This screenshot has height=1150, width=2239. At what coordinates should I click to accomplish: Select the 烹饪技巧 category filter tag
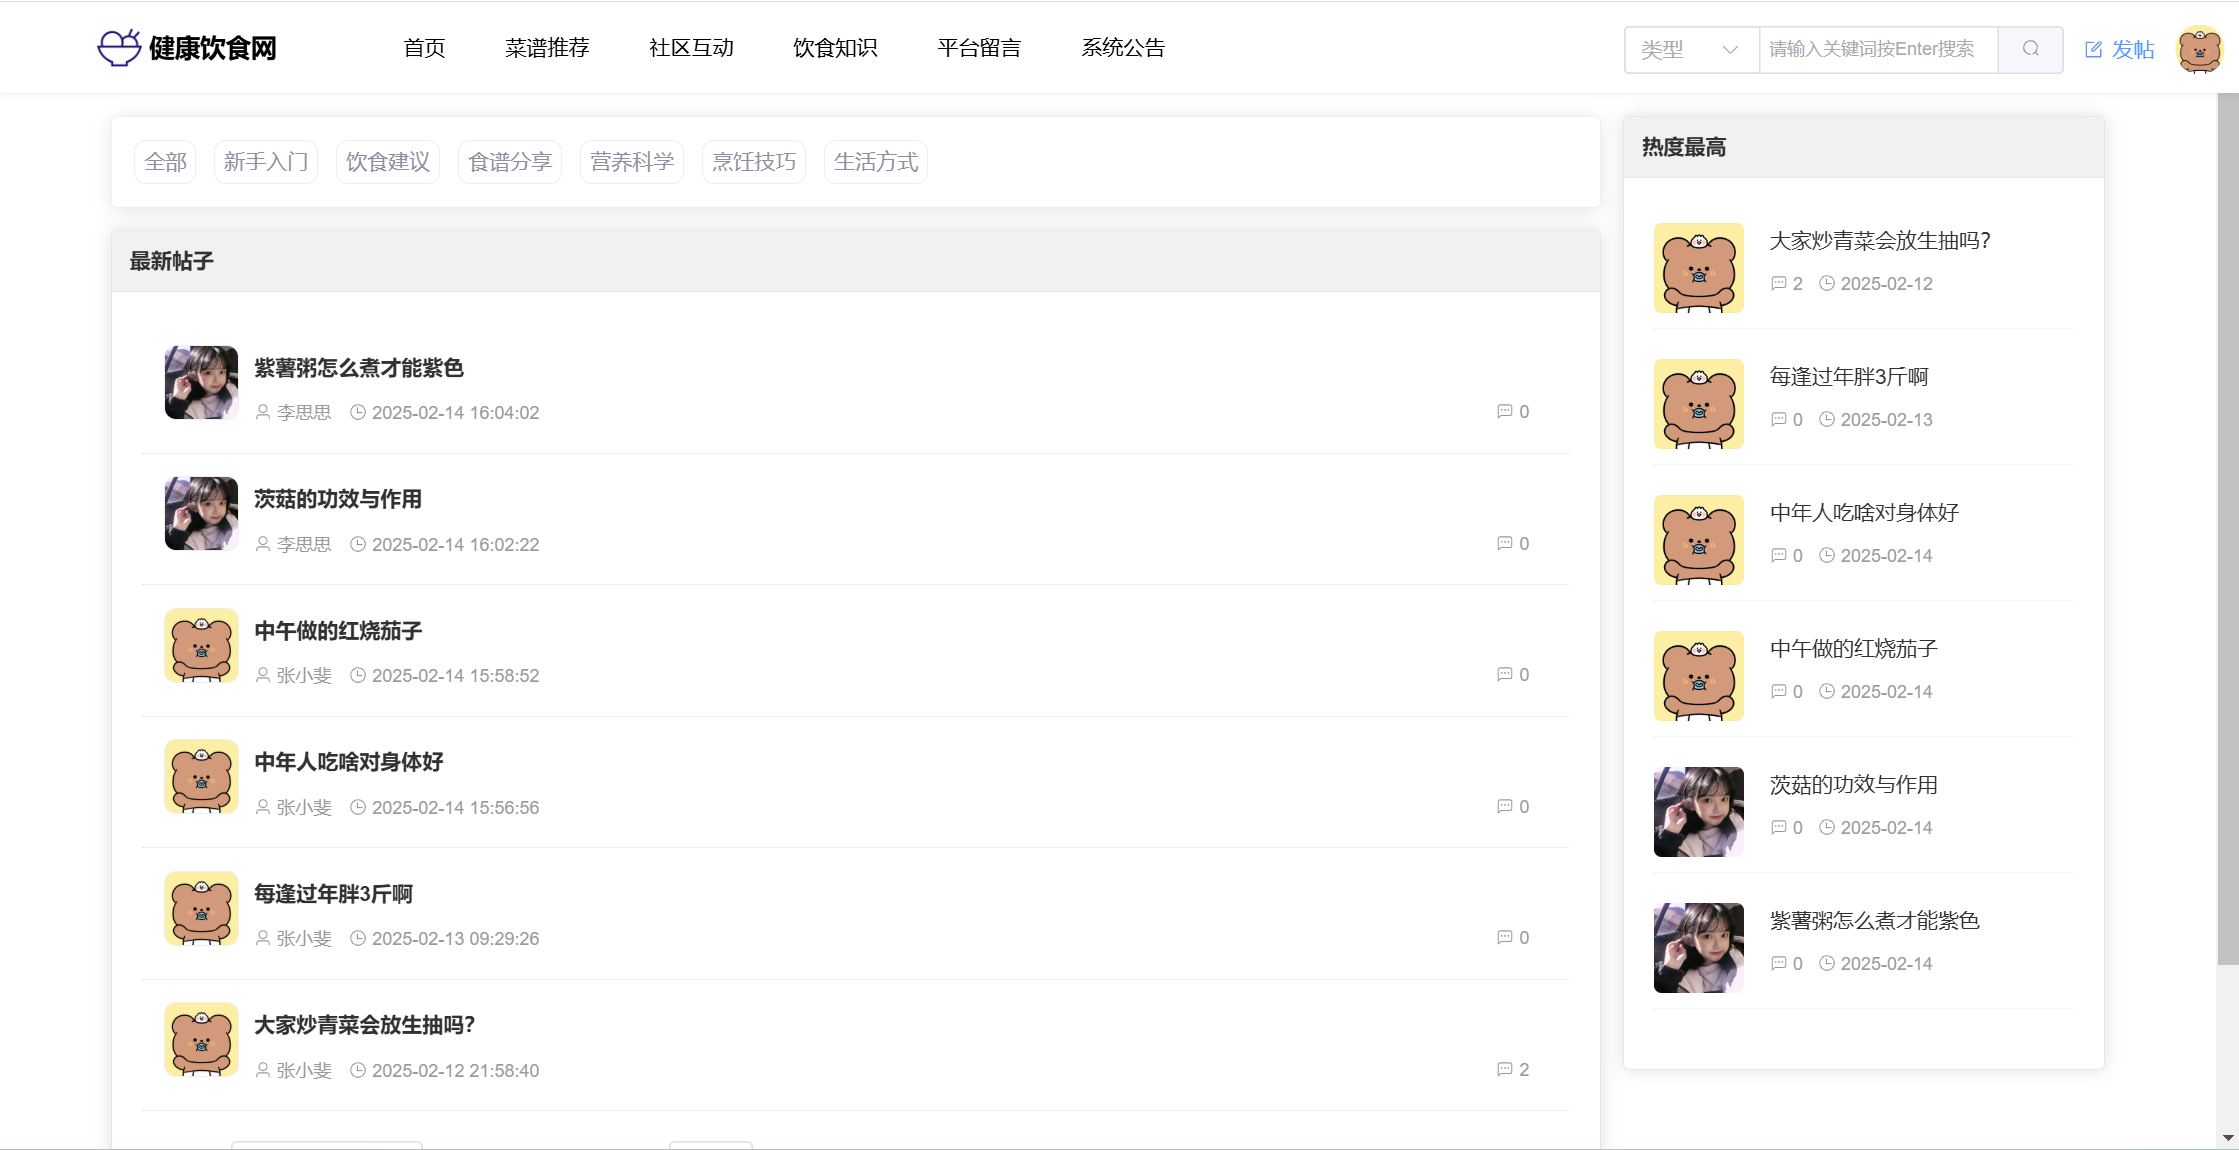754,162
